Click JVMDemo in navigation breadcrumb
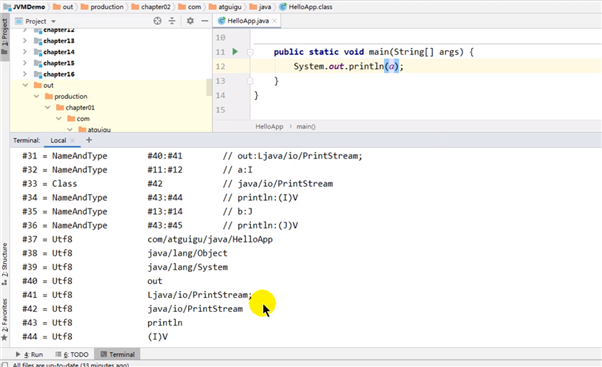This screenshot has width=602, height=367. click(x=29, y=7)
